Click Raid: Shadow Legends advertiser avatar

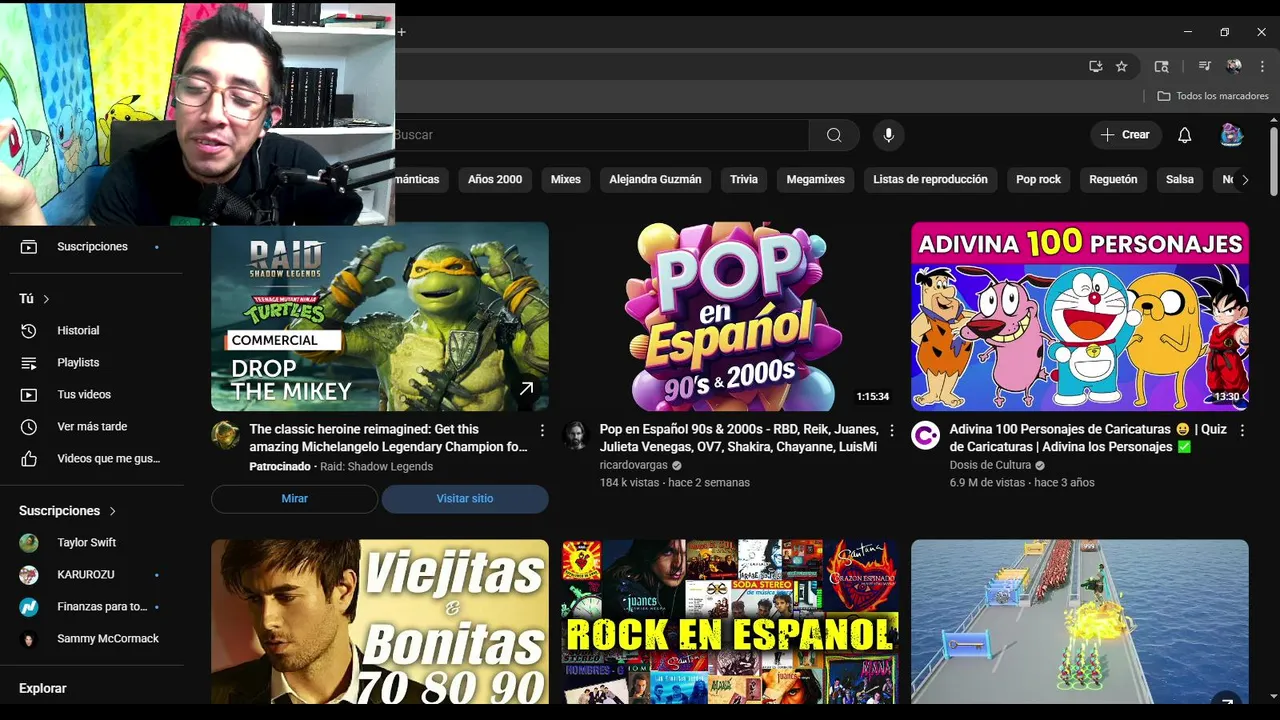point(225,435)
